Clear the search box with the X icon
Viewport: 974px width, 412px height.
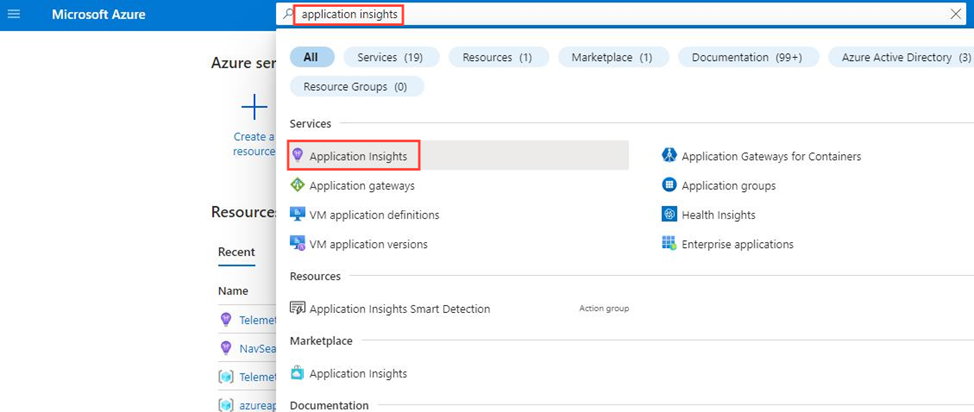coord(956,14)
